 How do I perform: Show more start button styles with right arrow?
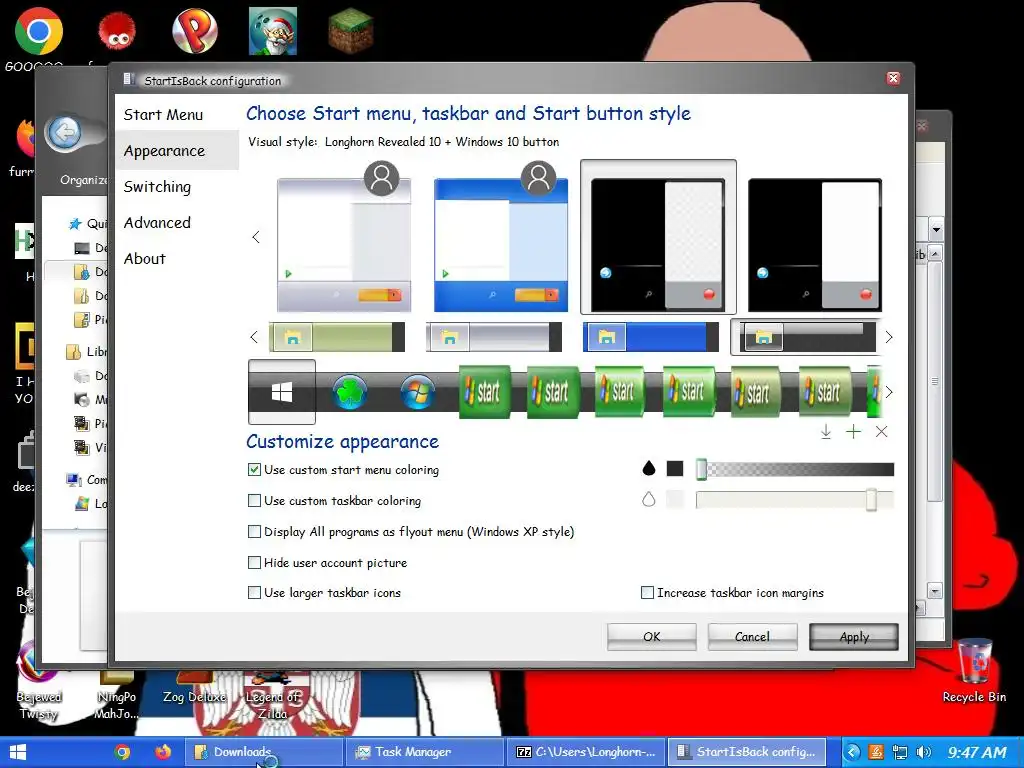click(x=888, y=392)
